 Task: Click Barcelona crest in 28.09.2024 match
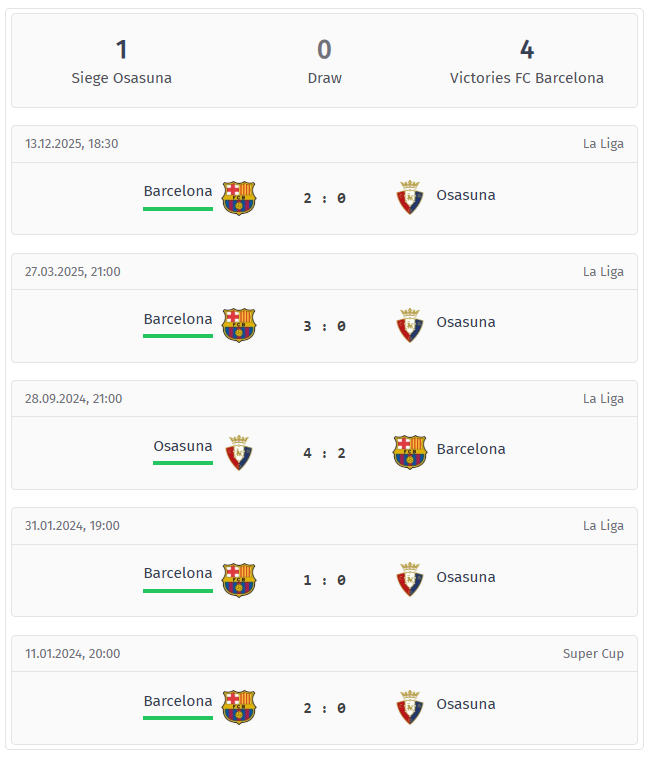tap(410, 452)
